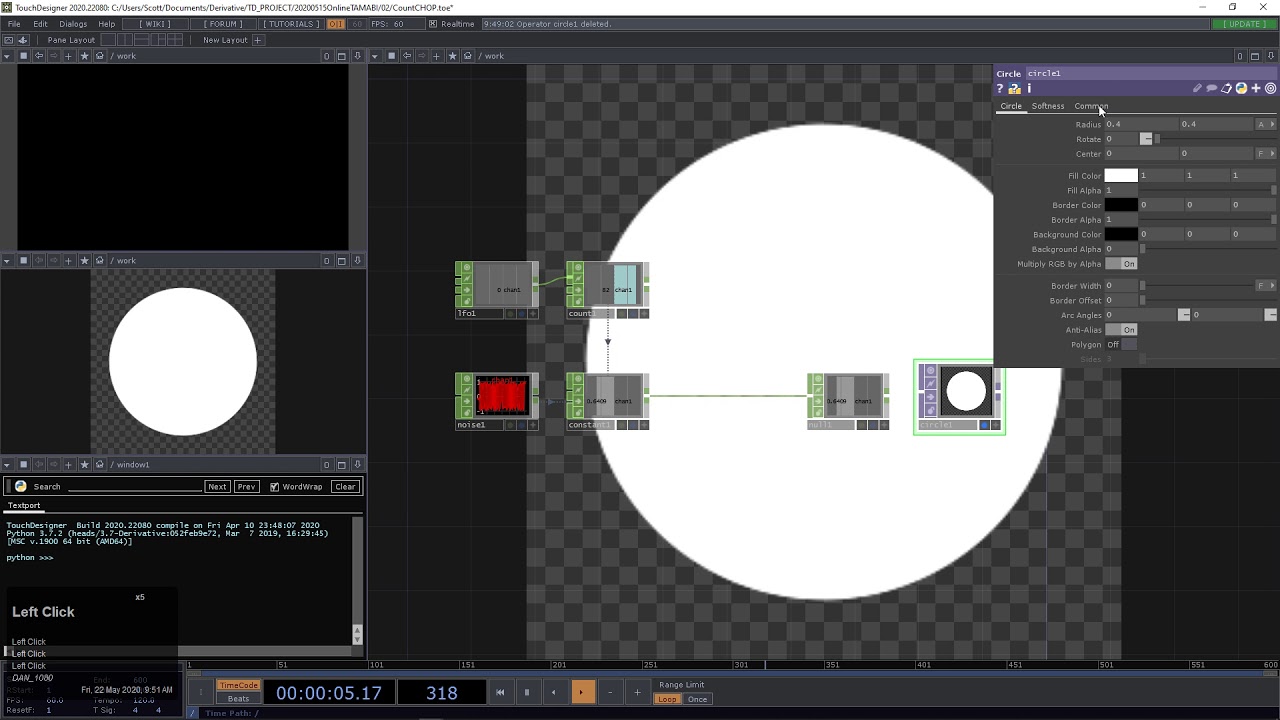Switch to Common parameter tab
The width and height of the screenshot is (1280, 720).
tap(1091, 106)
